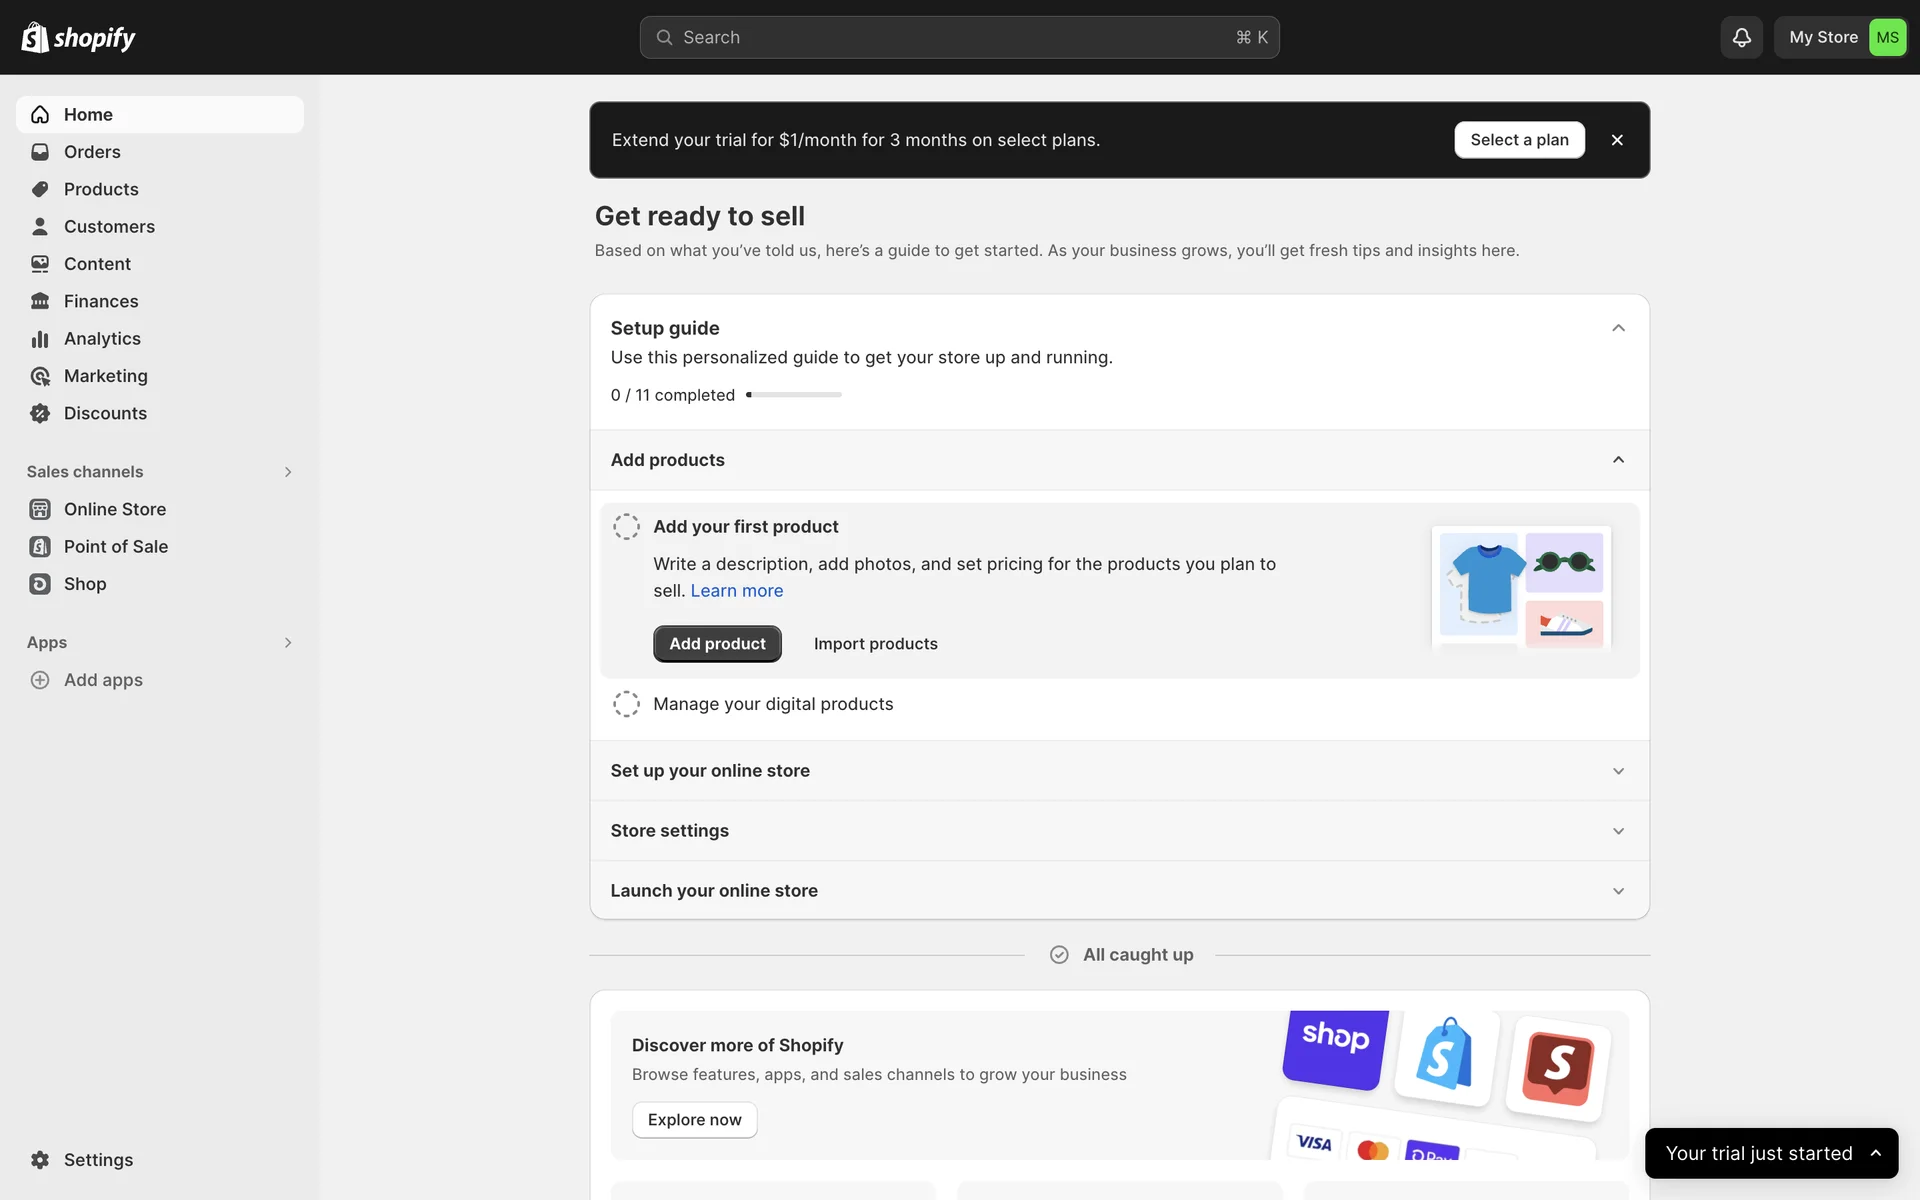Image resolution: width=1920 pixels, height=1200 pixels.
Task: Click the Analytics bar chart icon
Action: pyautogui.click(x=40, y=339)
